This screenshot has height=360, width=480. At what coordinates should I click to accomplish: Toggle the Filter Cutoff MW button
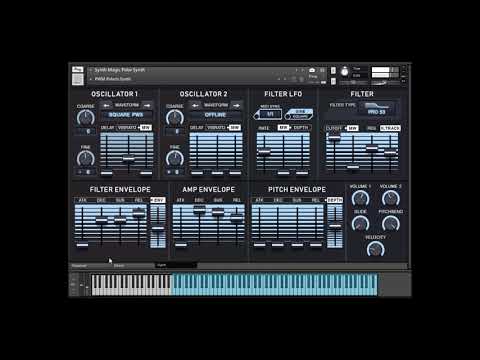pyautogui.click(x=352, y=128)
